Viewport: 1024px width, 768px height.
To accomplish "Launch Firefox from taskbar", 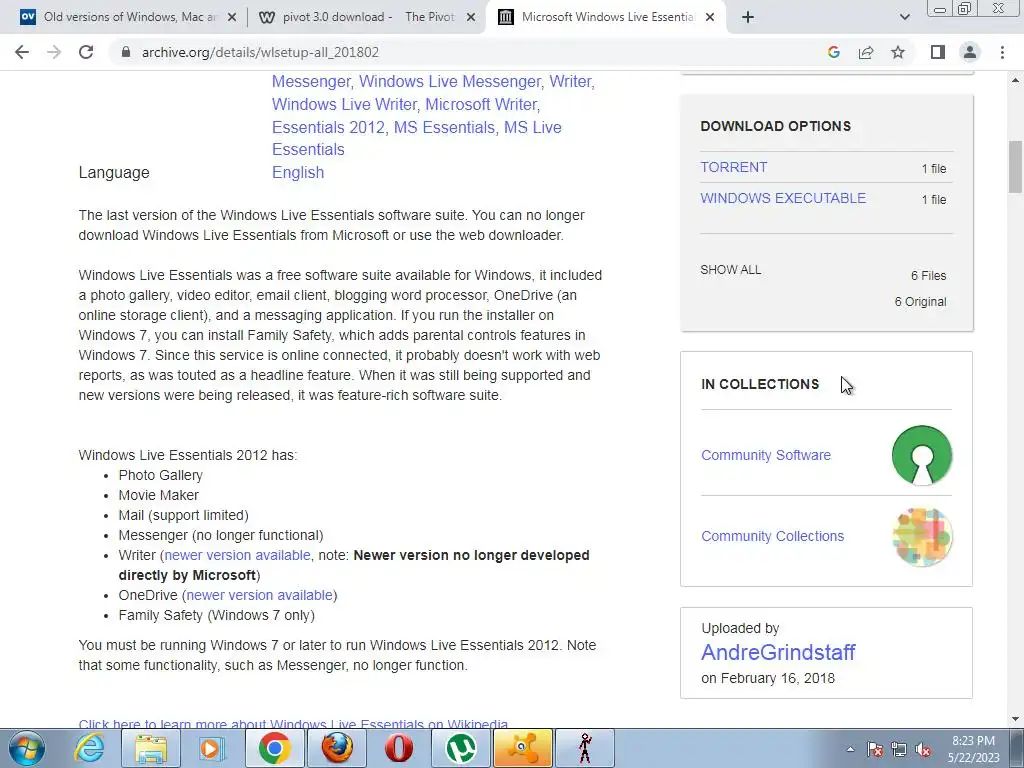I will [x=337, y=748].
